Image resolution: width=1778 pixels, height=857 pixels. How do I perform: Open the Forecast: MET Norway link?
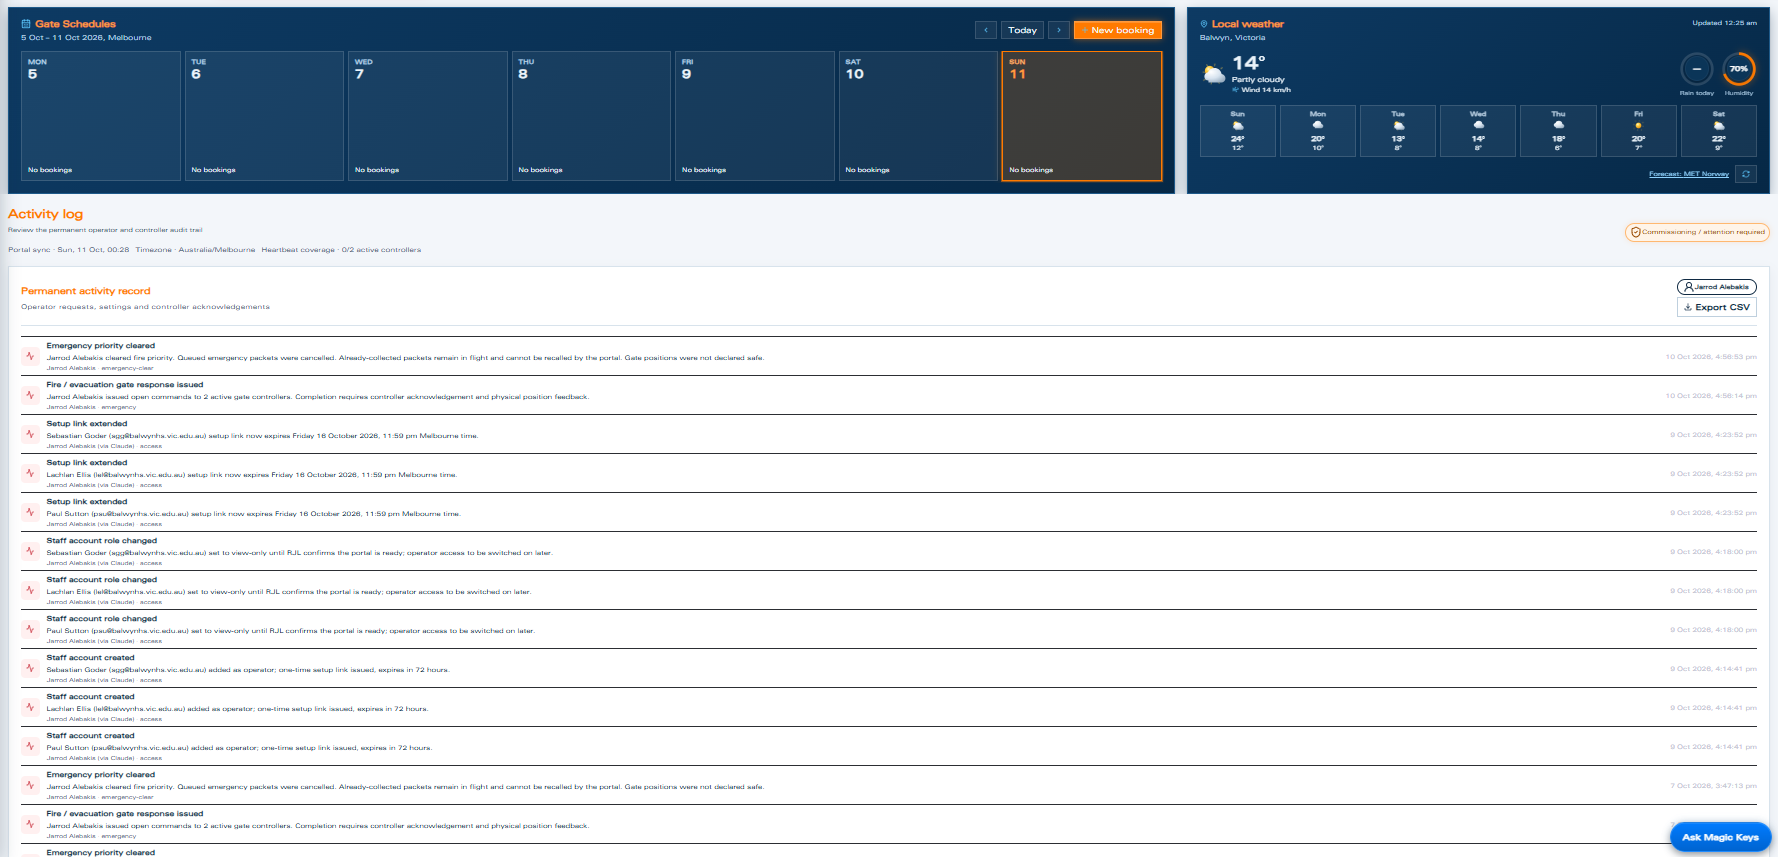tap(1689, 174)
